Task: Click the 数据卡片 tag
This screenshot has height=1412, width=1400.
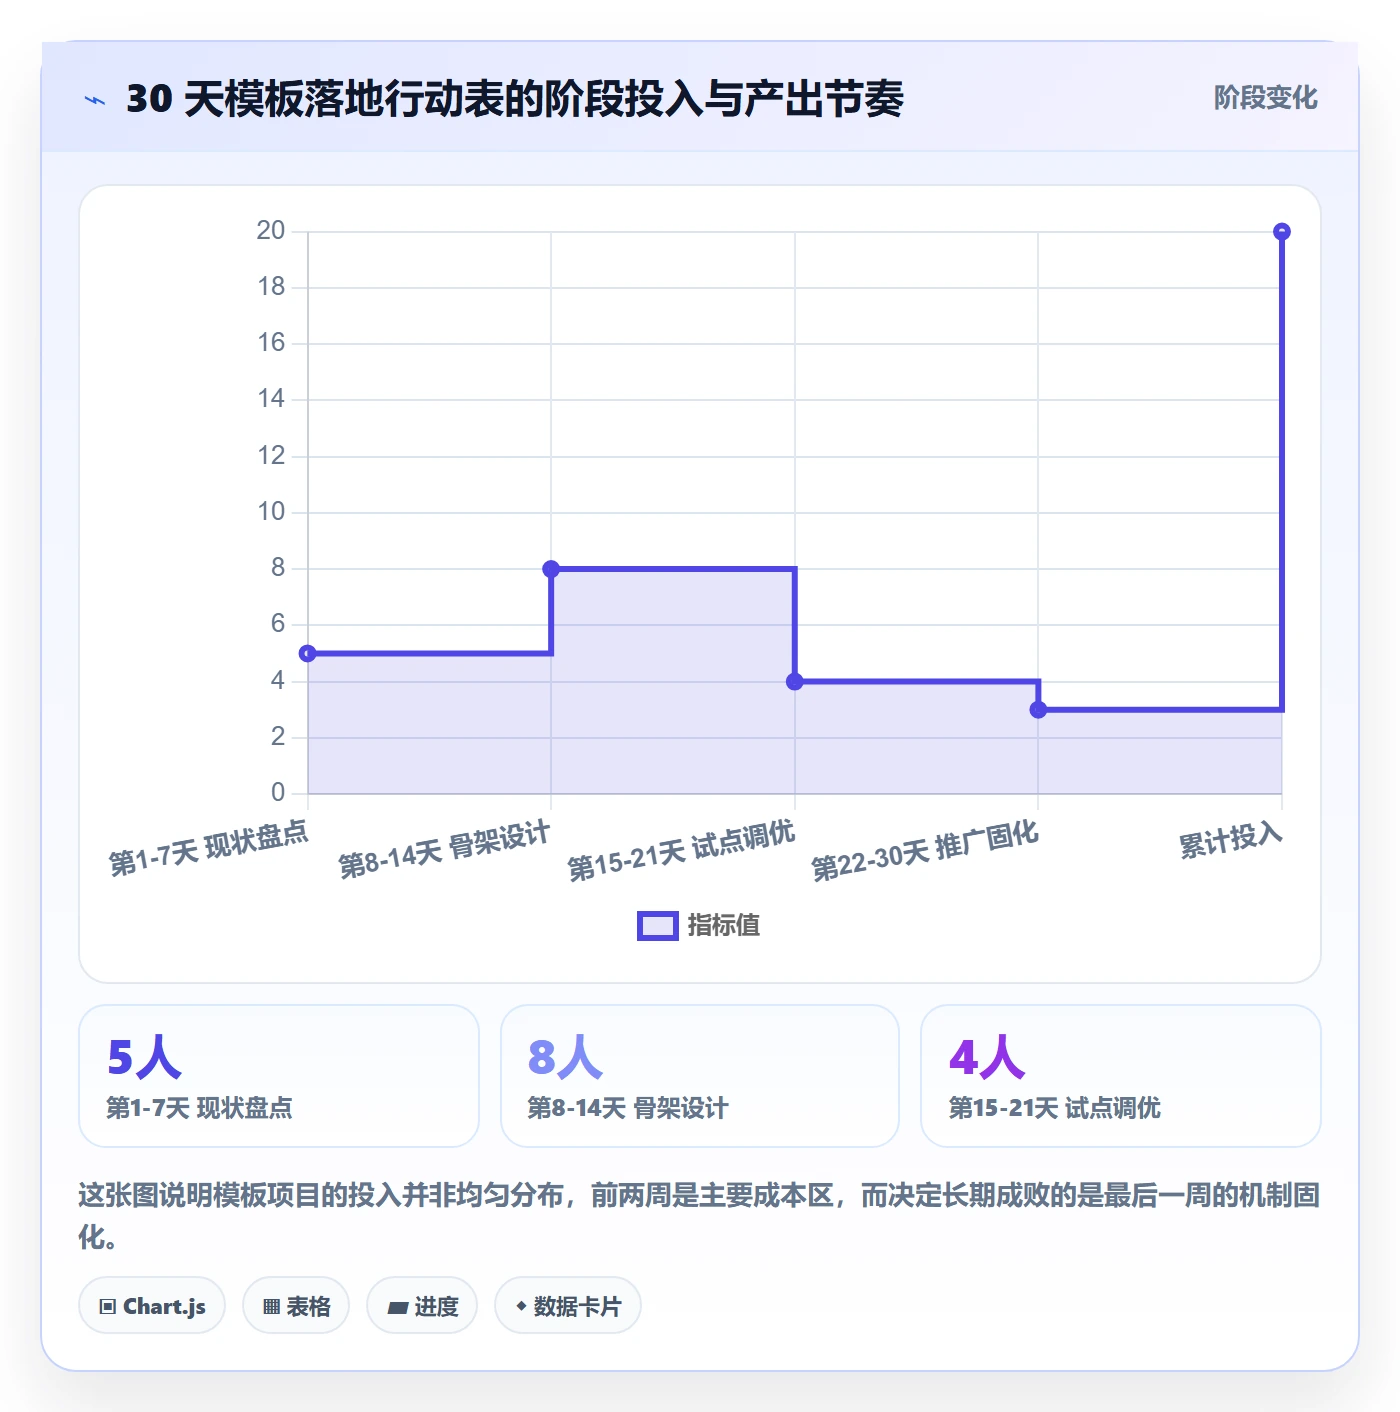Action: tap(568, 1305)
